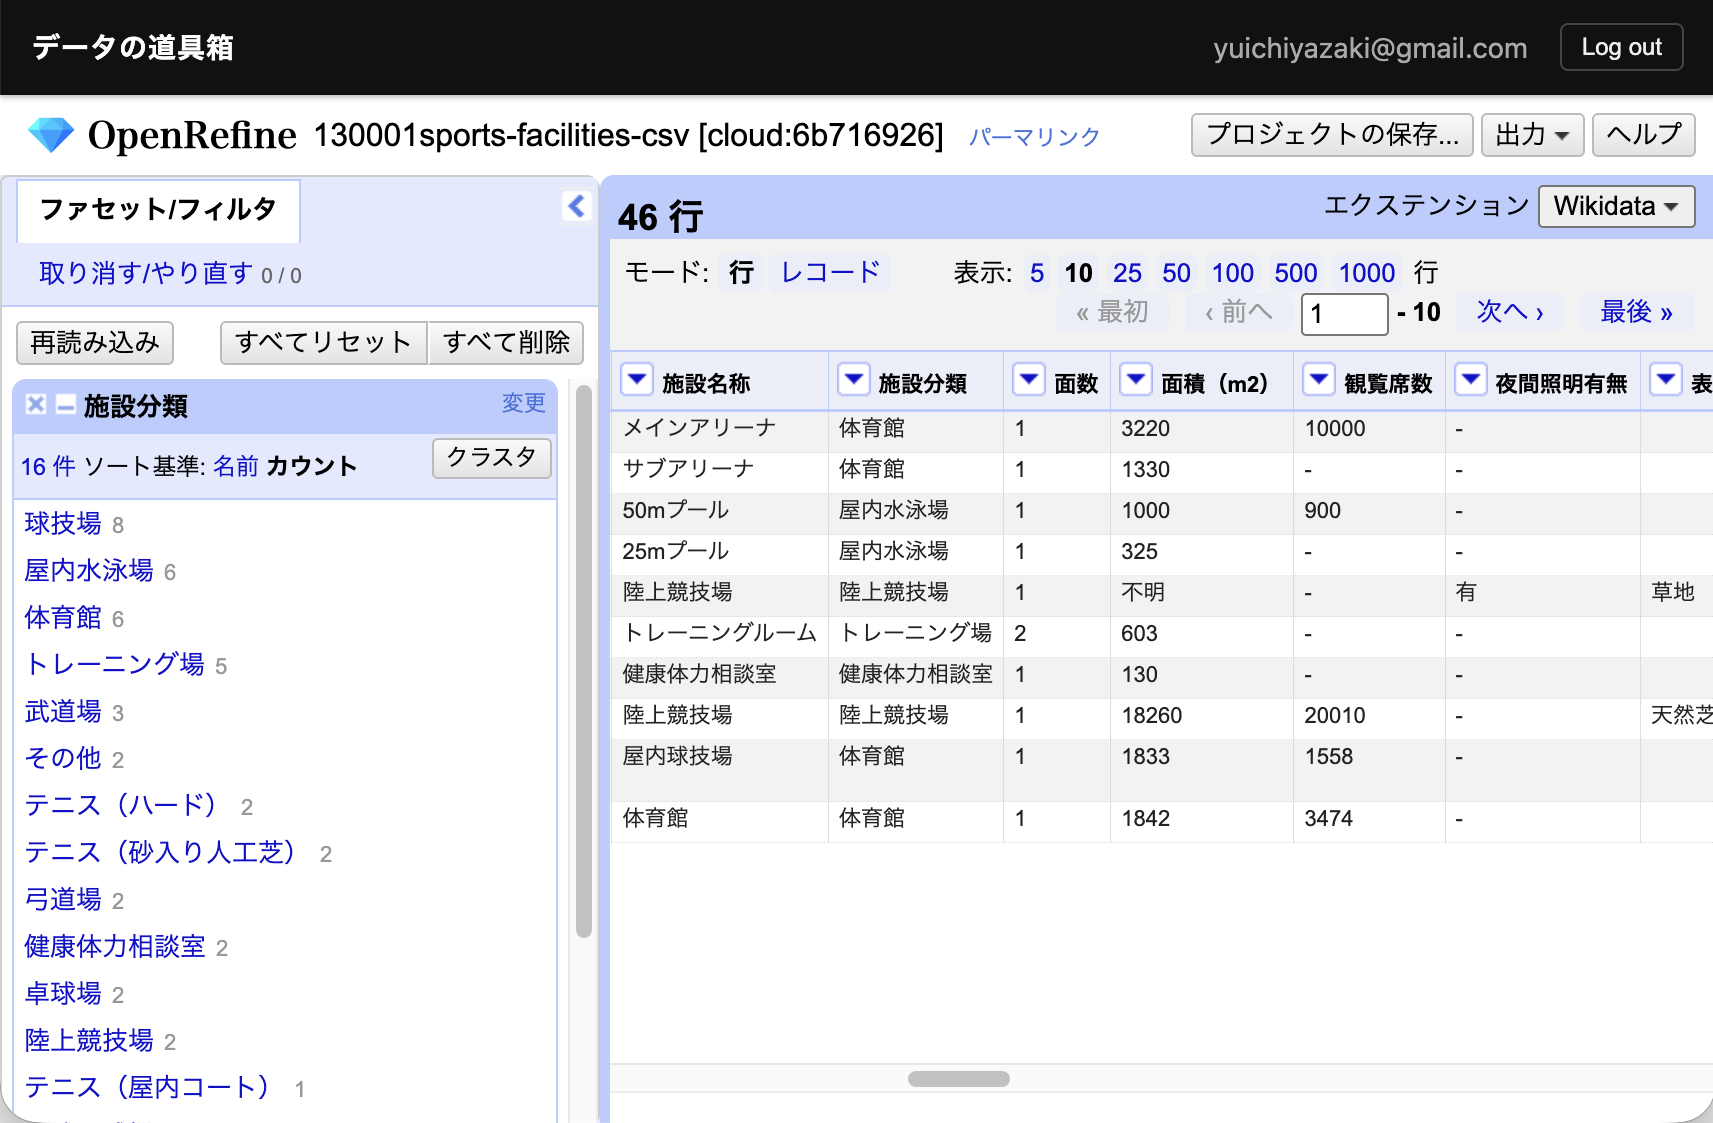Switch to 行 row mode
1713x1123 pixels.
coord(741,272)
